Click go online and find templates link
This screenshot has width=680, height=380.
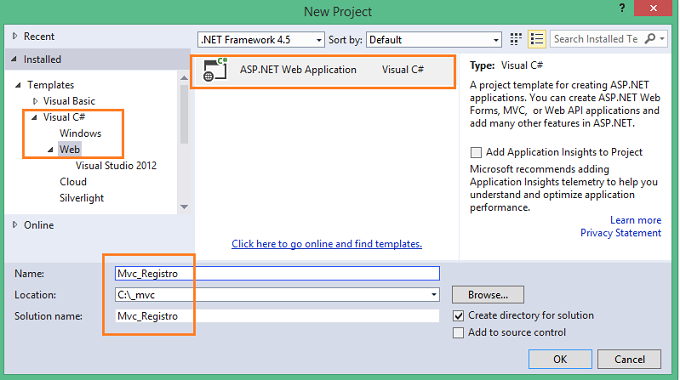pos(327,244)
